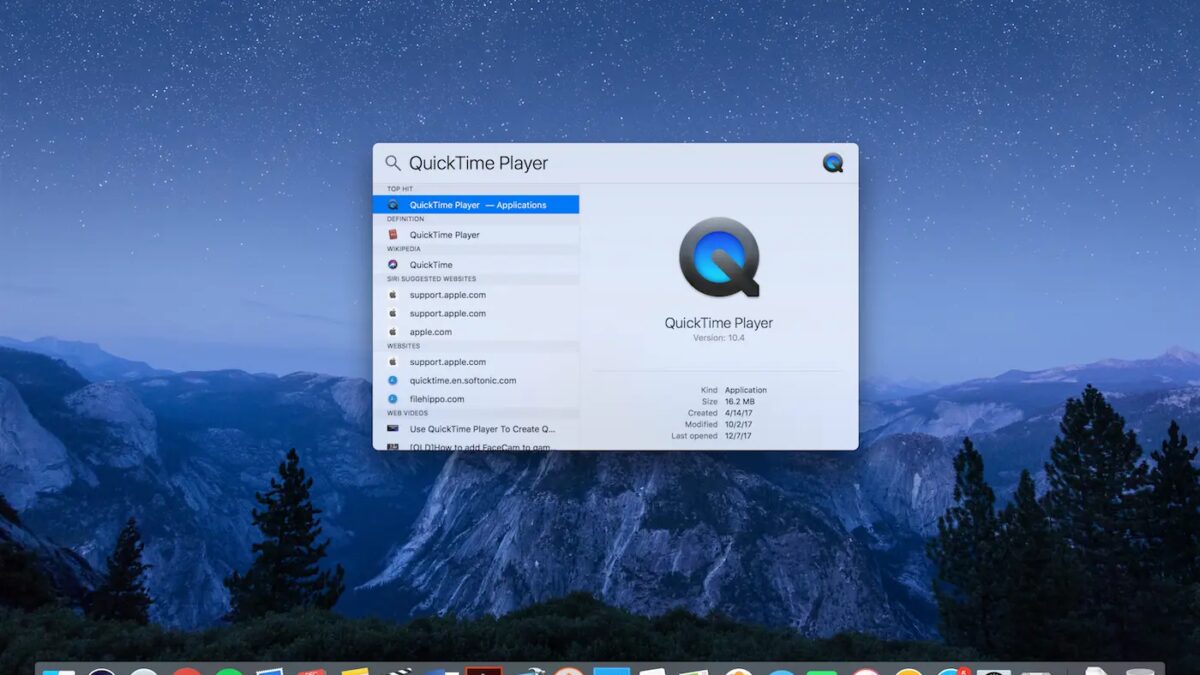Select the '[OLD]How to add FaceCam' video result
This screenshot has width=1200, height=675.
click(x=480, y=445)
